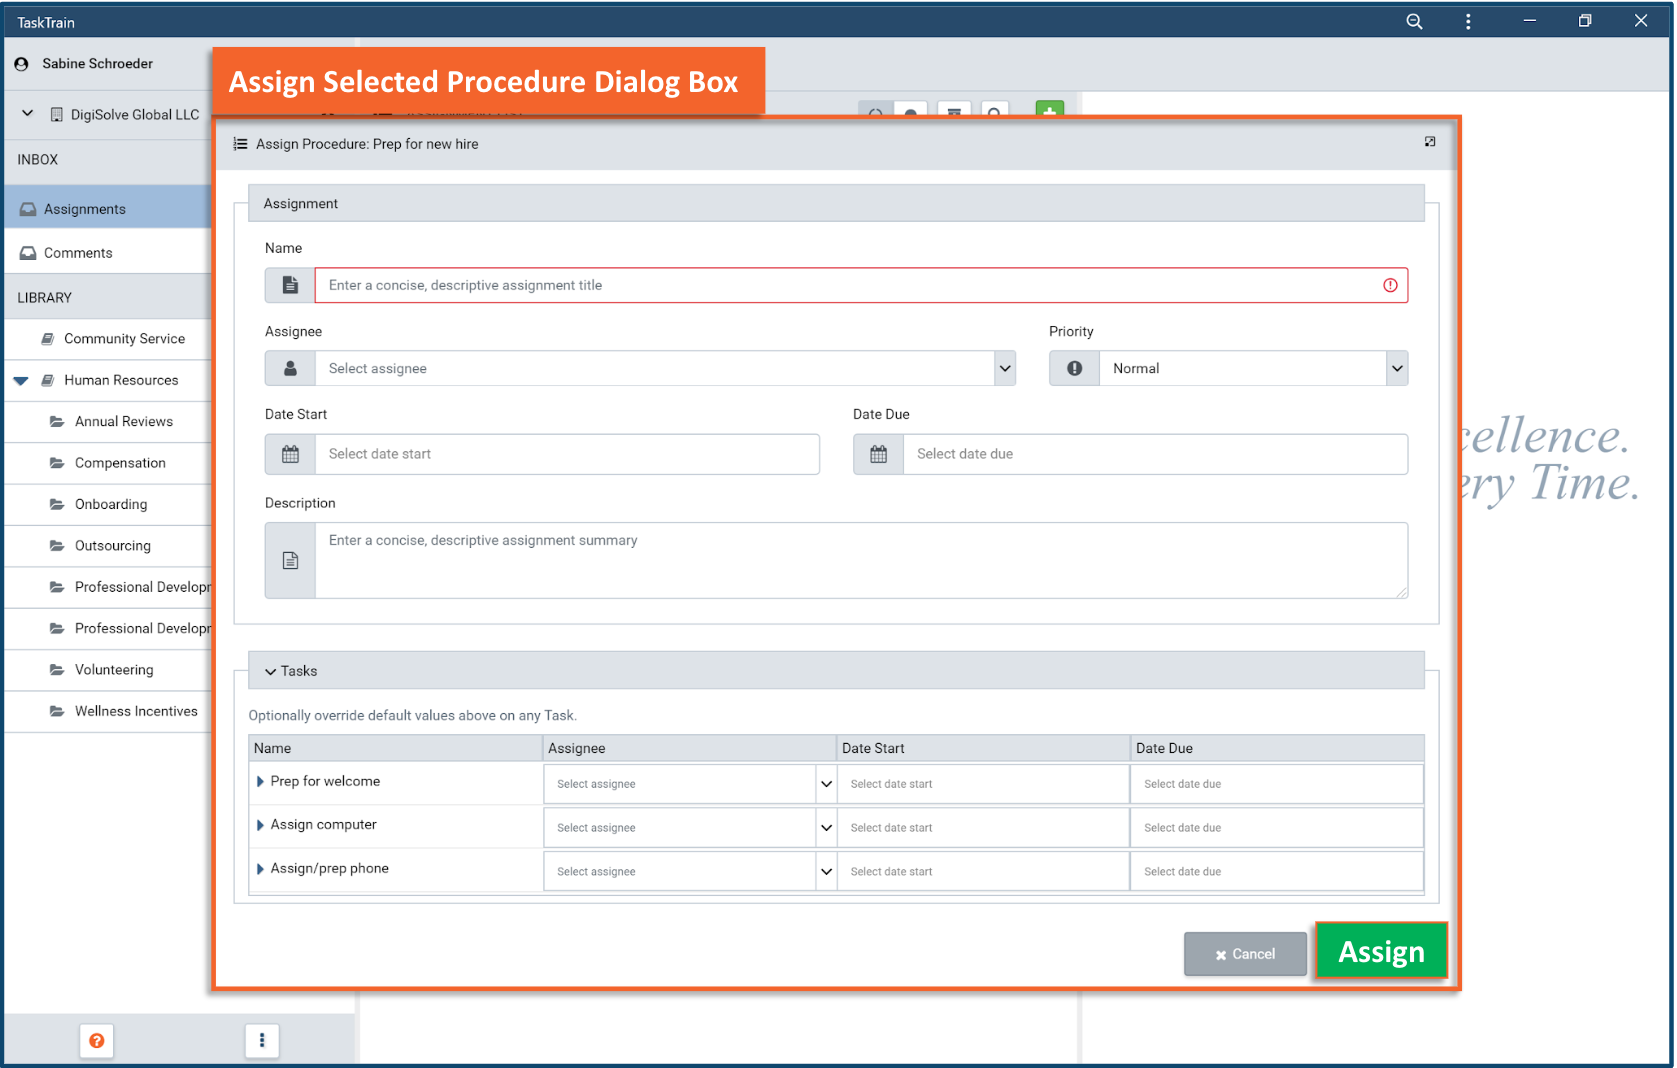
Task: Click the search magnifier icon in title bar
Action: tap(1414, 21)
